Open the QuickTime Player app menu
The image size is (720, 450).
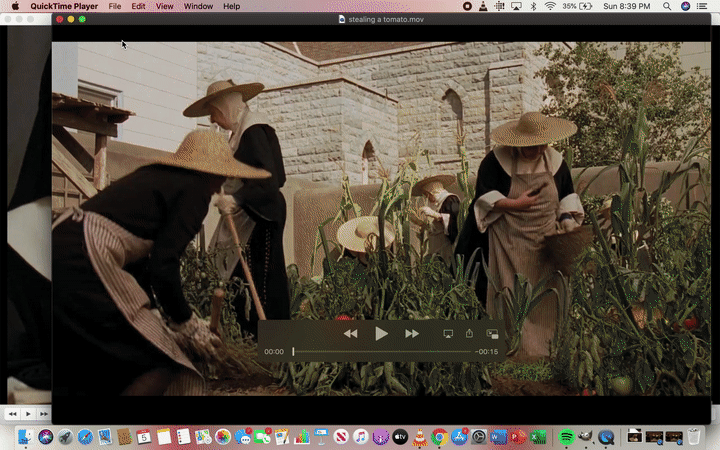[x=63, y=6]
